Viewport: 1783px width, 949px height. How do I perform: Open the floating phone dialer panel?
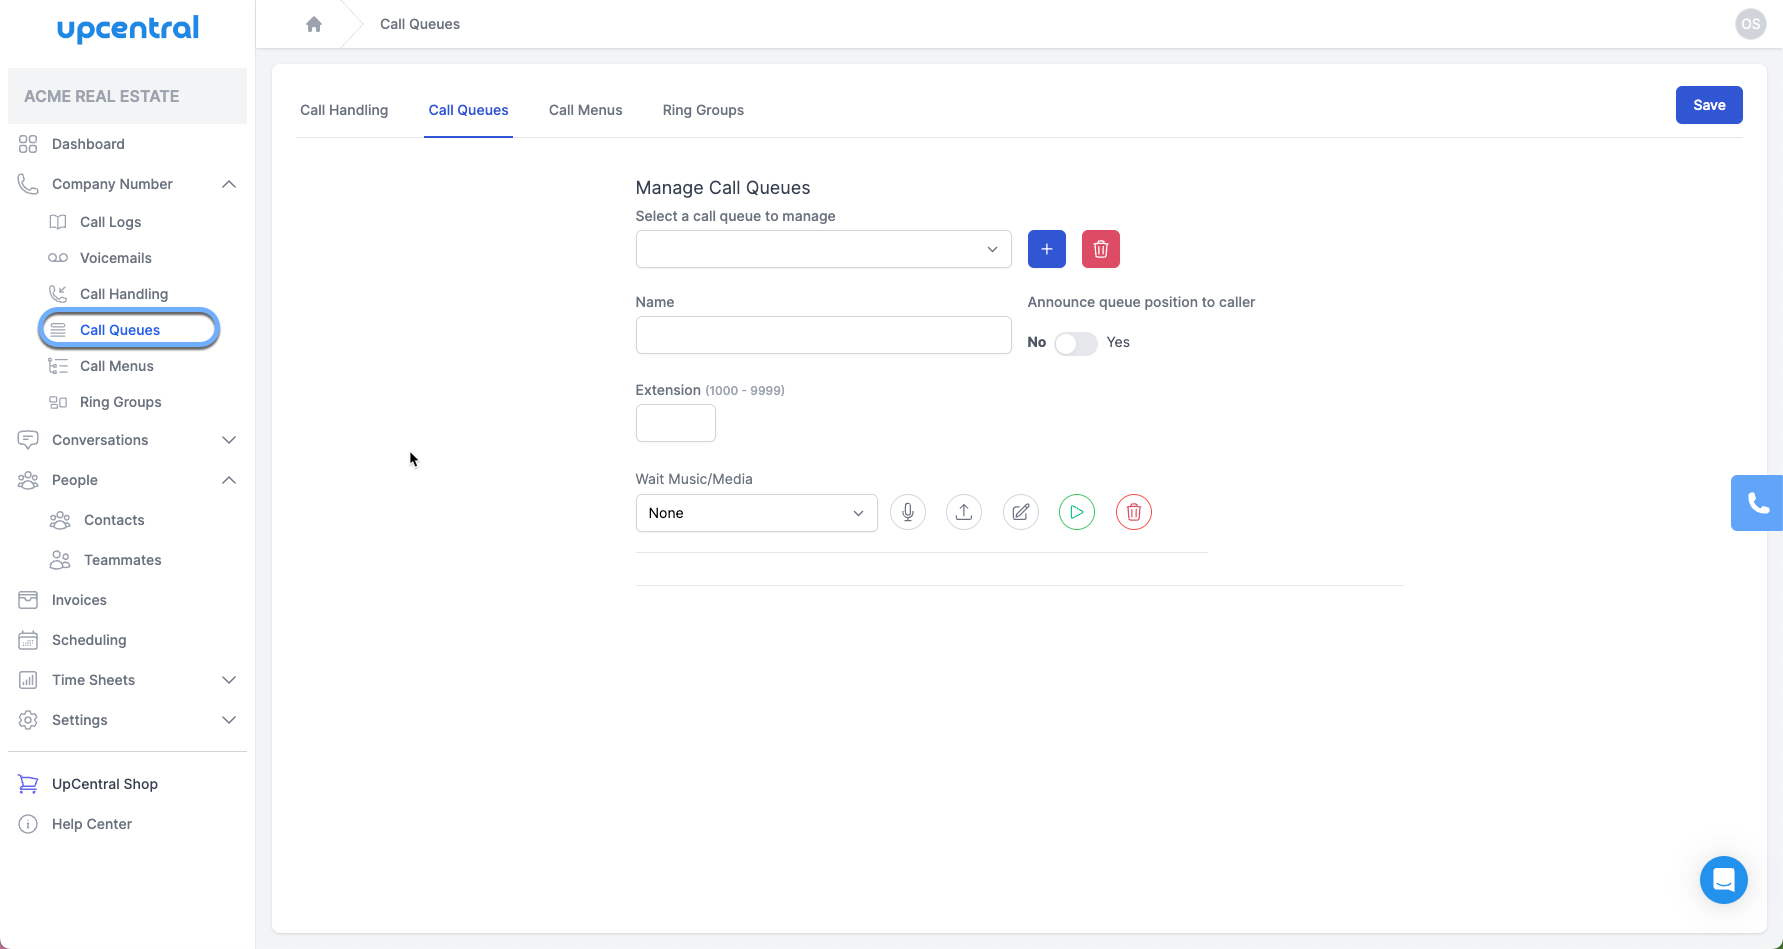click(1759, 503)
